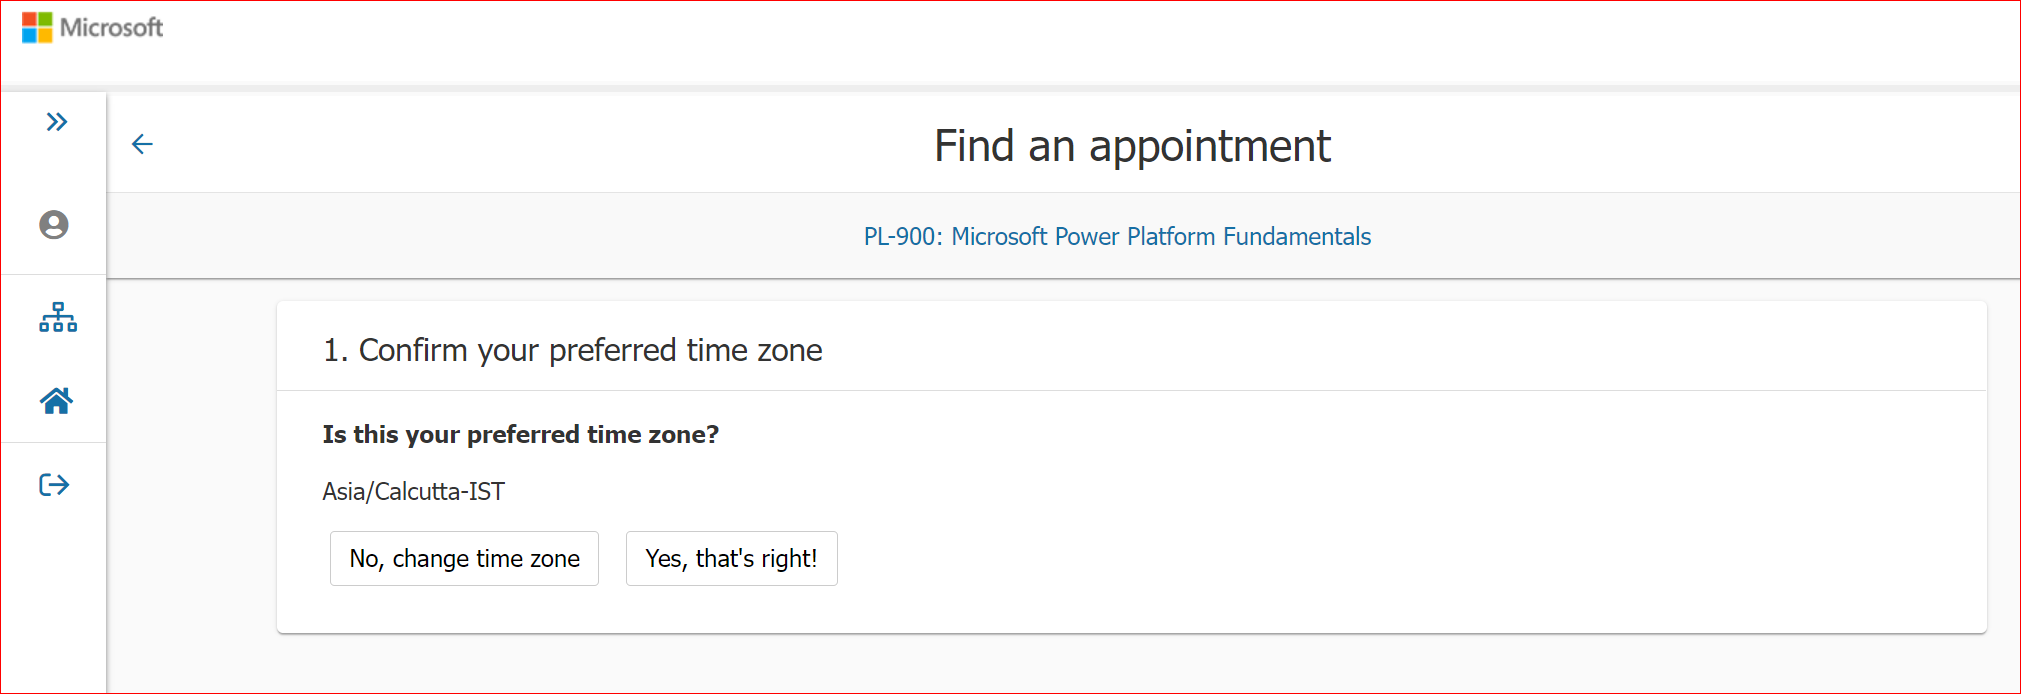This screenshot has width=2021, height=694.
Task: Click the sign out icon
Action: [x=54, y=485]
